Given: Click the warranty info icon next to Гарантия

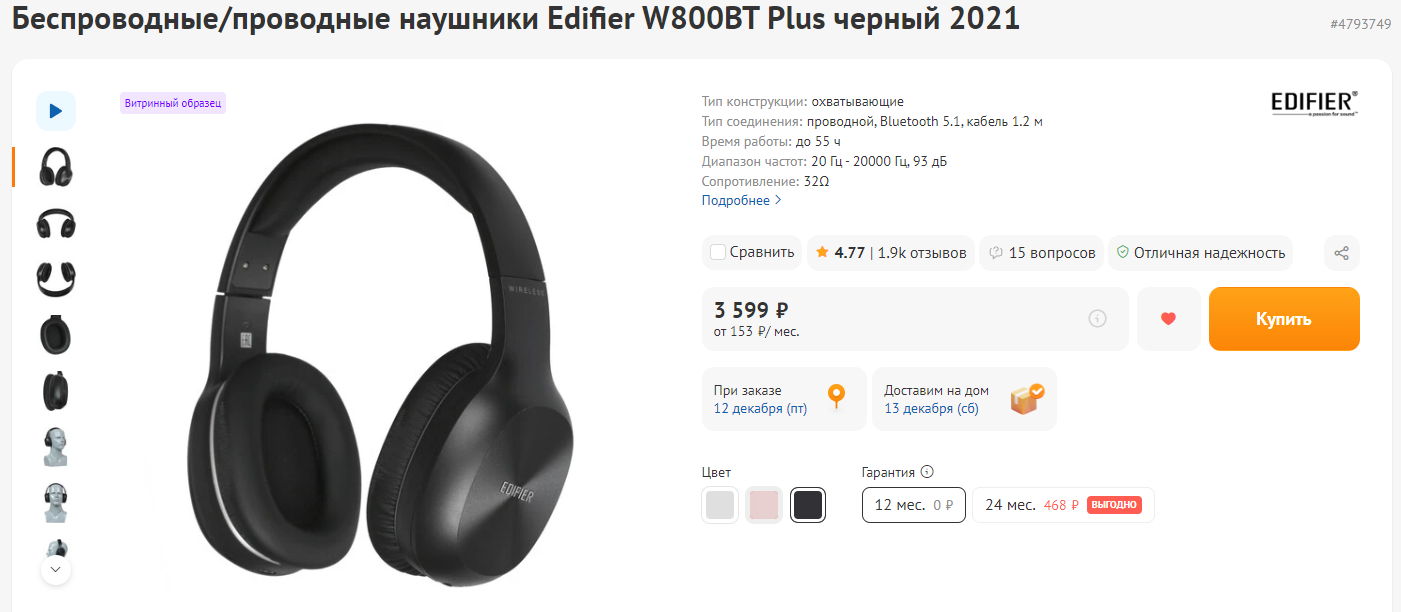Looking at the screenshot, I should (x=927, y=472).
